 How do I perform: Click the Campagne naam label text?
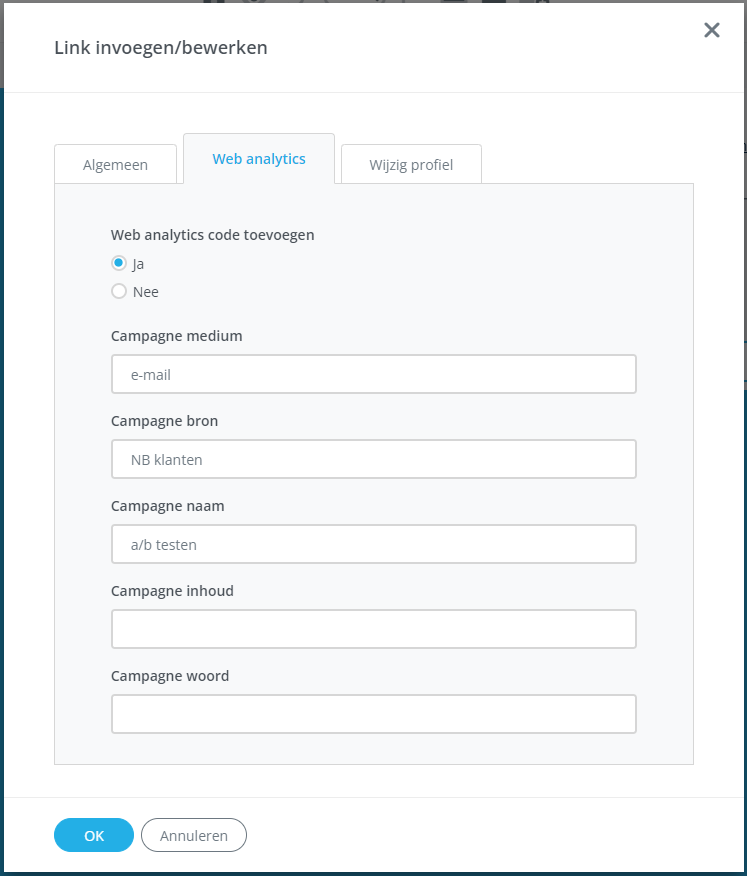point(167,506)
